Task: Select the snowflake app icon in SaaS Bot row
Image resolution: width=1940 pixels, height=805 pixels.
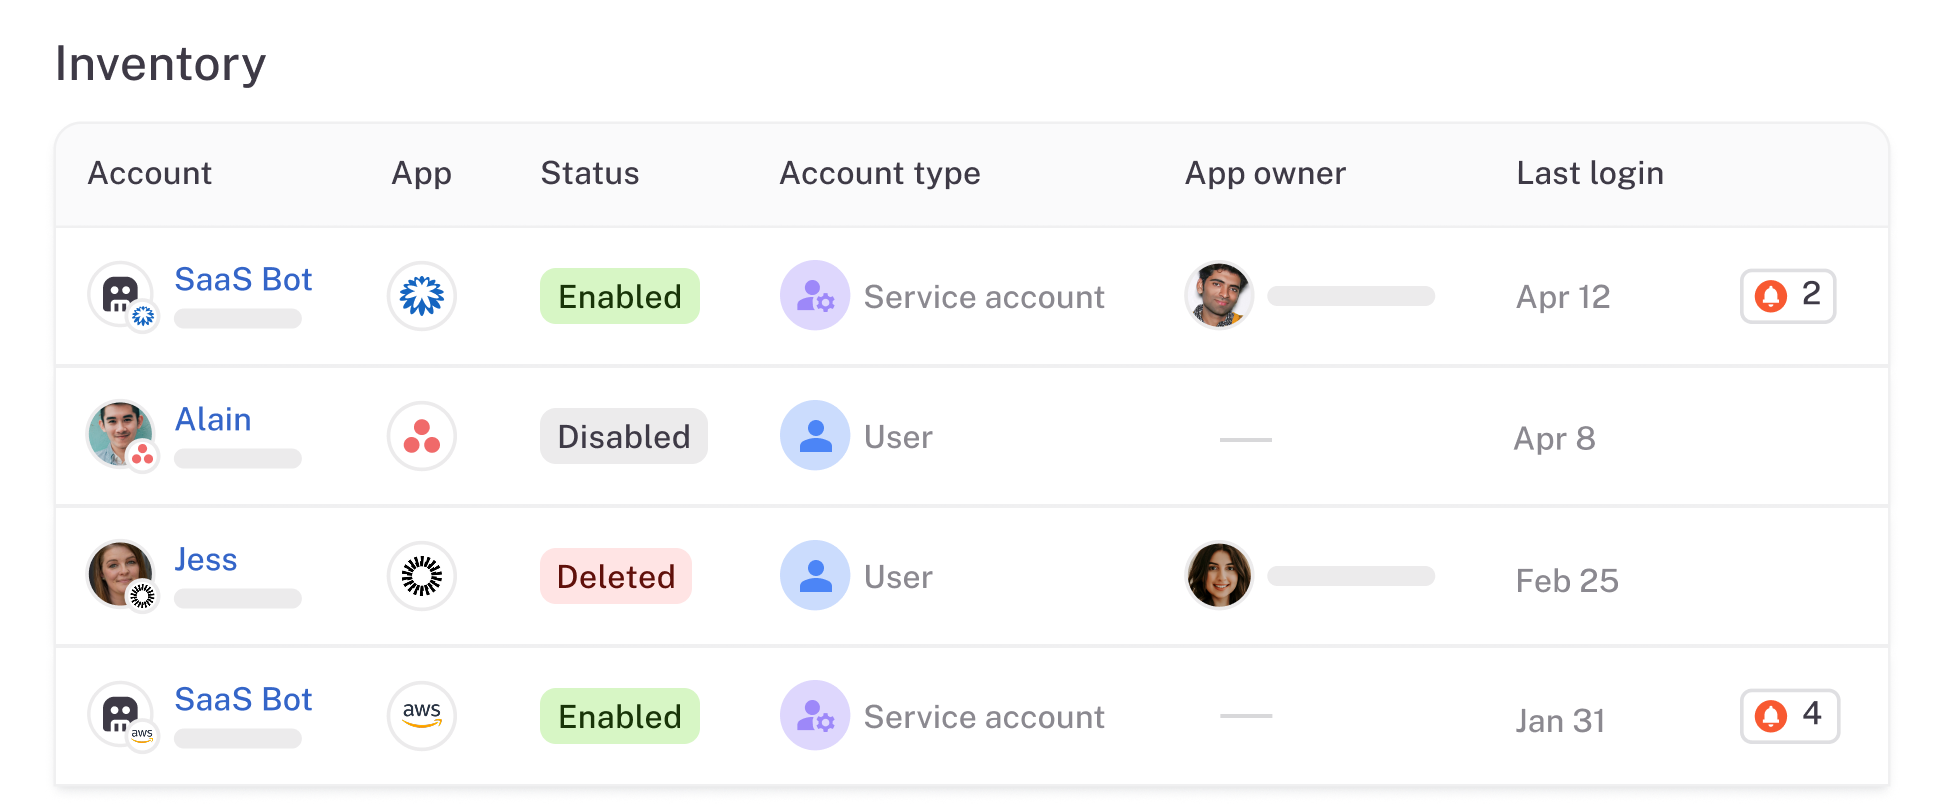Action: 421,296
